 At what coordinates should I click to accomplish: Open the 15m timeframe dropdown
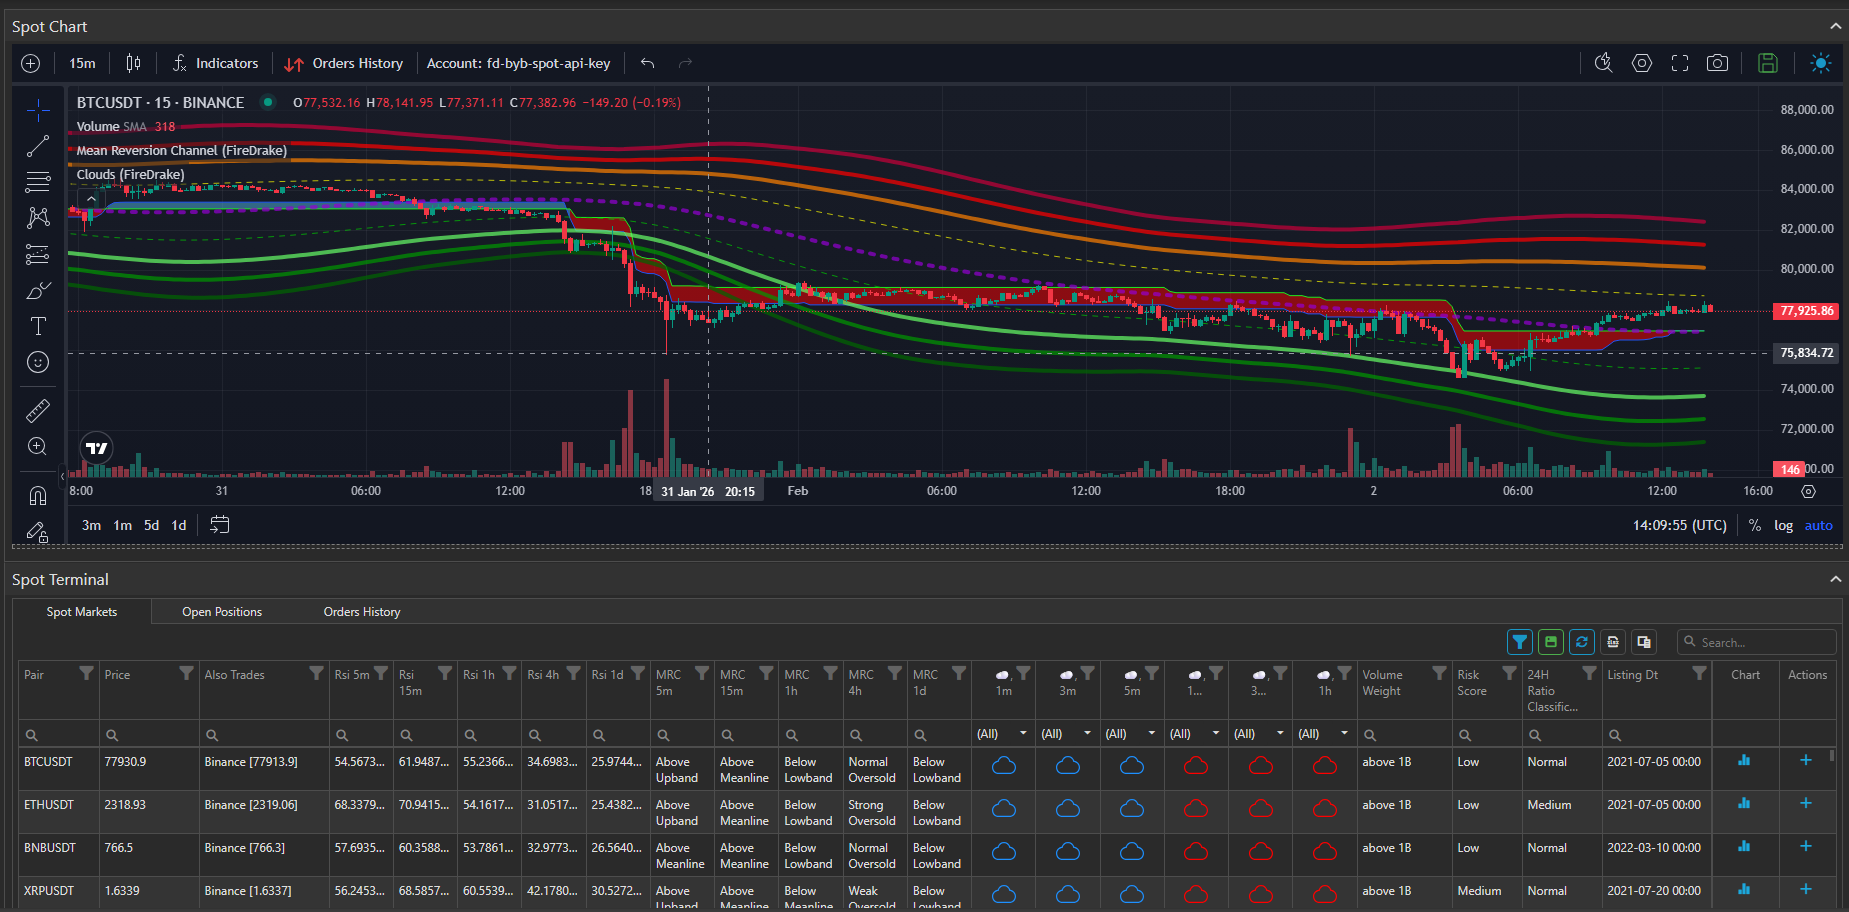coord(82,63)
